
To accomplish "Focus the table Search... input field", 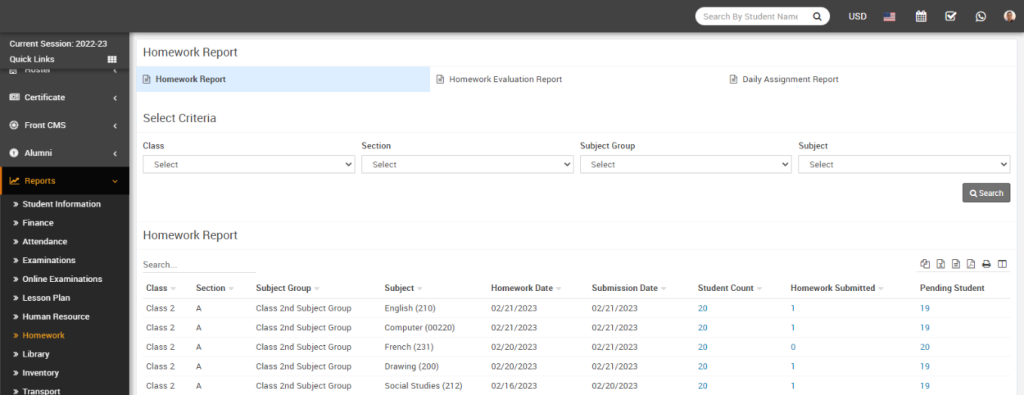I will tap(199, 265).
